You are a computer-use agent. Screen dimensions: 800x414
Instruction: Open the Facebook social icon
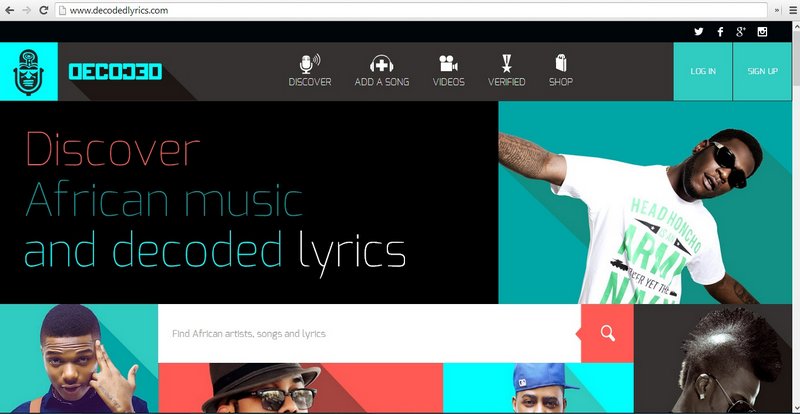pos(720,32)
